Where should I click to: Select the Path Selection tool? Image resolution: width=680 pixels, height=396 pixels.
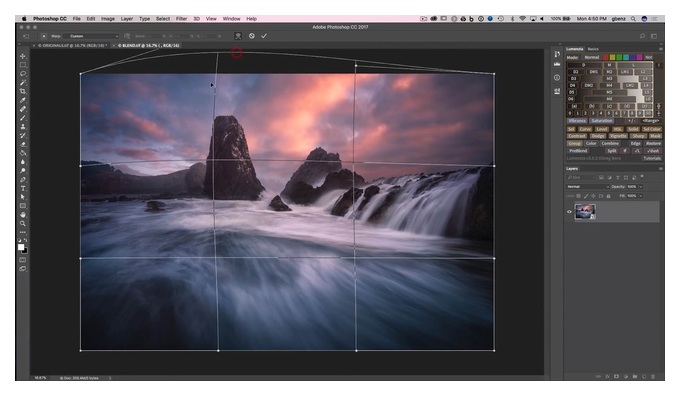23,197
